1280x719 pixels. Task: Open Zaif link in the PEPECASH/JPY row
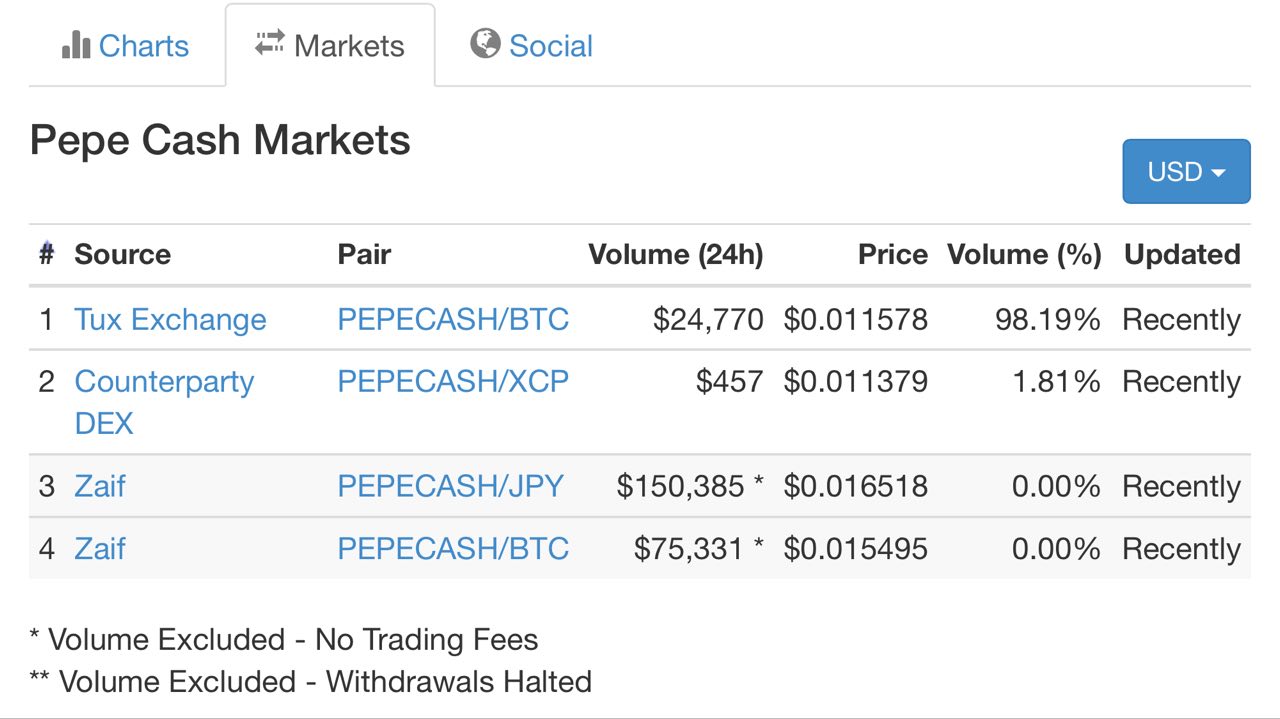pyautogui.click(x=100, y=486)
